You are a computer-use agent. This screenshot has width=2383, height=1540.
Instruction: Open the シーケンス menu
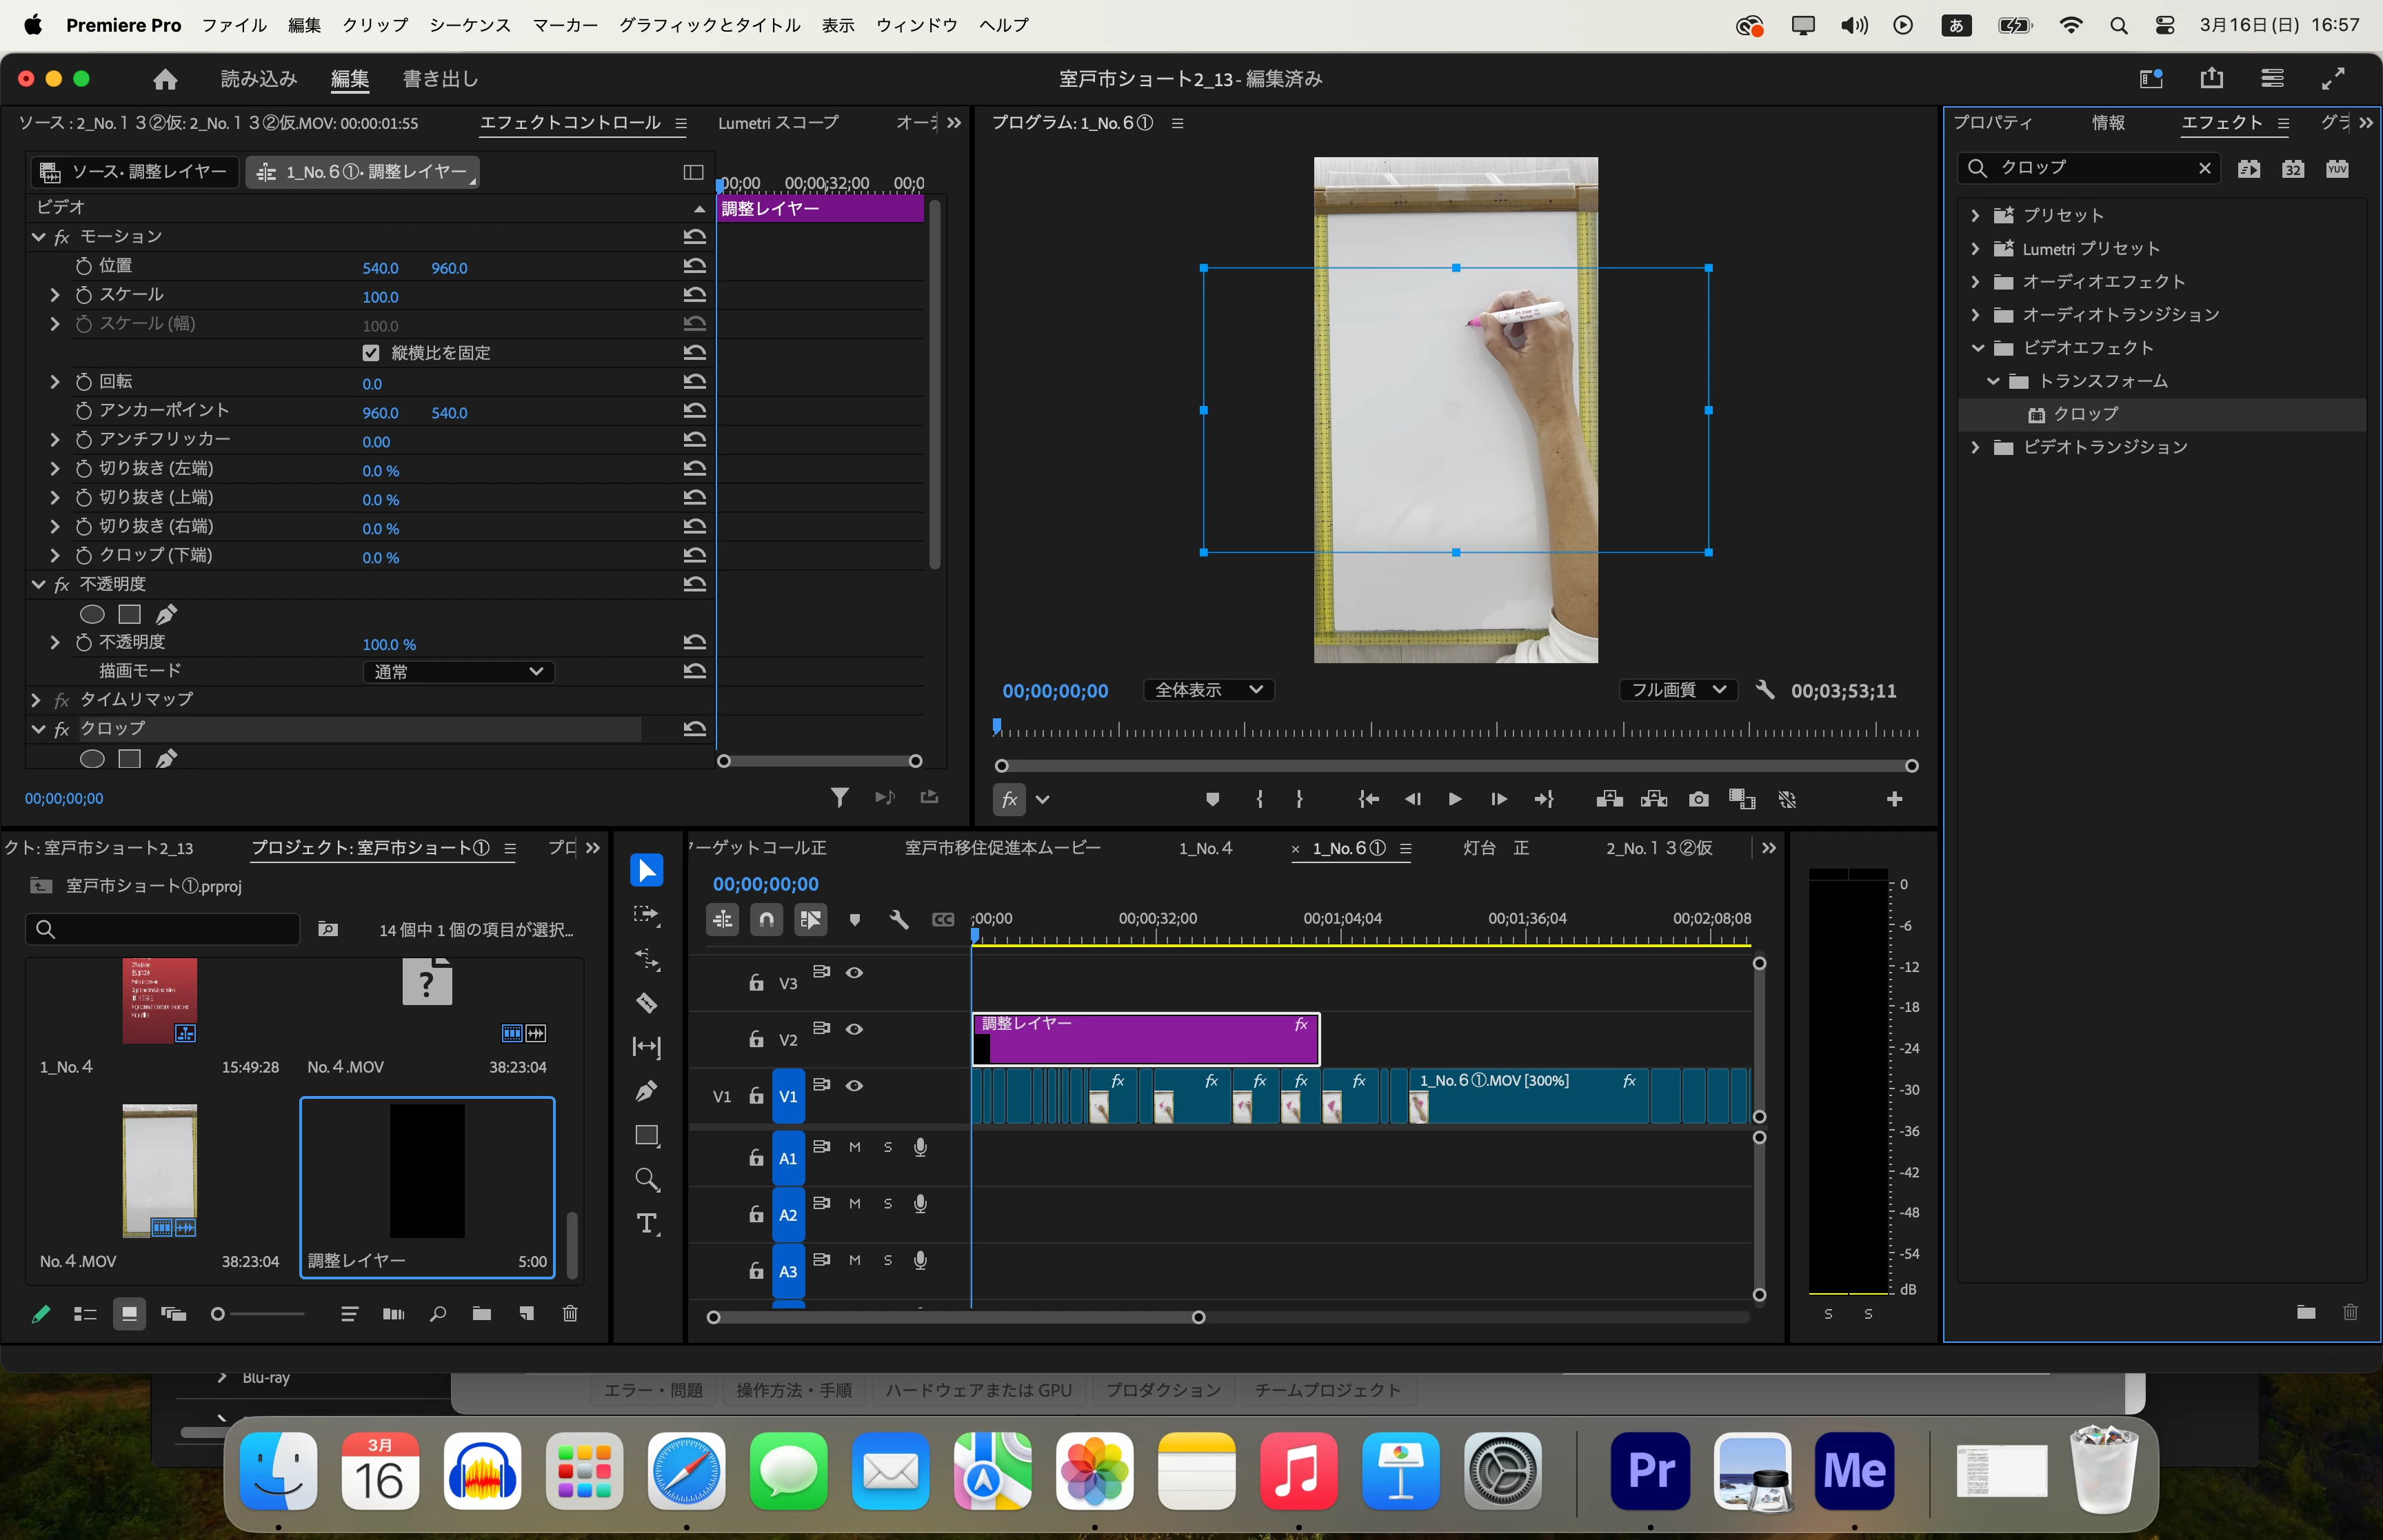tap(470, 25)
